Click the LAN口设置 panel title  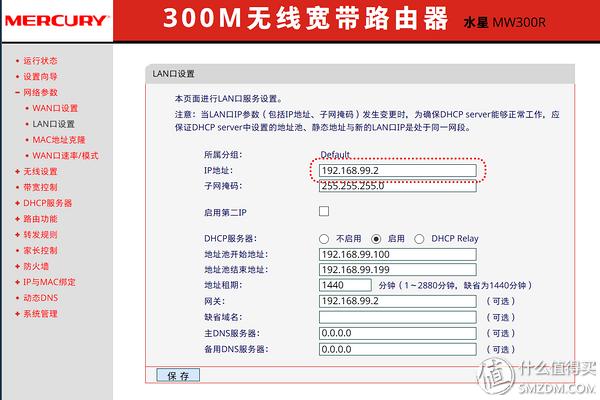coord(173,74)
